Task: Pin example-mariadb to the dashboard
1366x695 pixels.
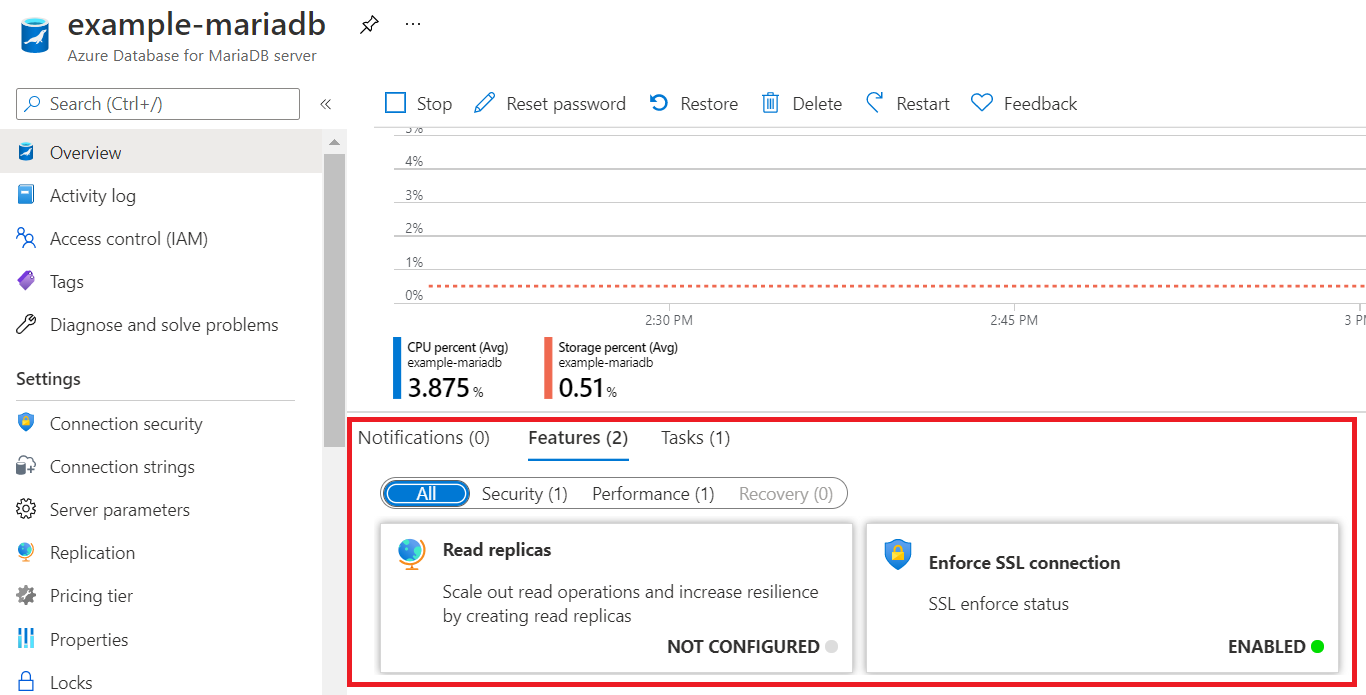Action: pyautogui.click(x=369, y=24)
